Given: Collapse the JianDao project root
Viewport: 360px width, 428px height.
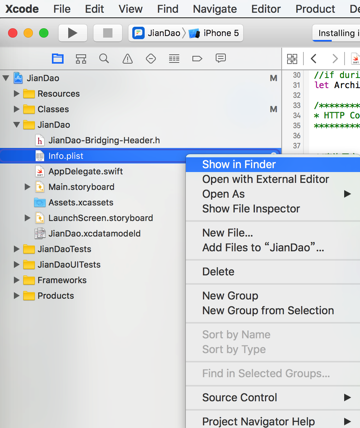Looking at the screenshot, I should [x=6, y=78].
